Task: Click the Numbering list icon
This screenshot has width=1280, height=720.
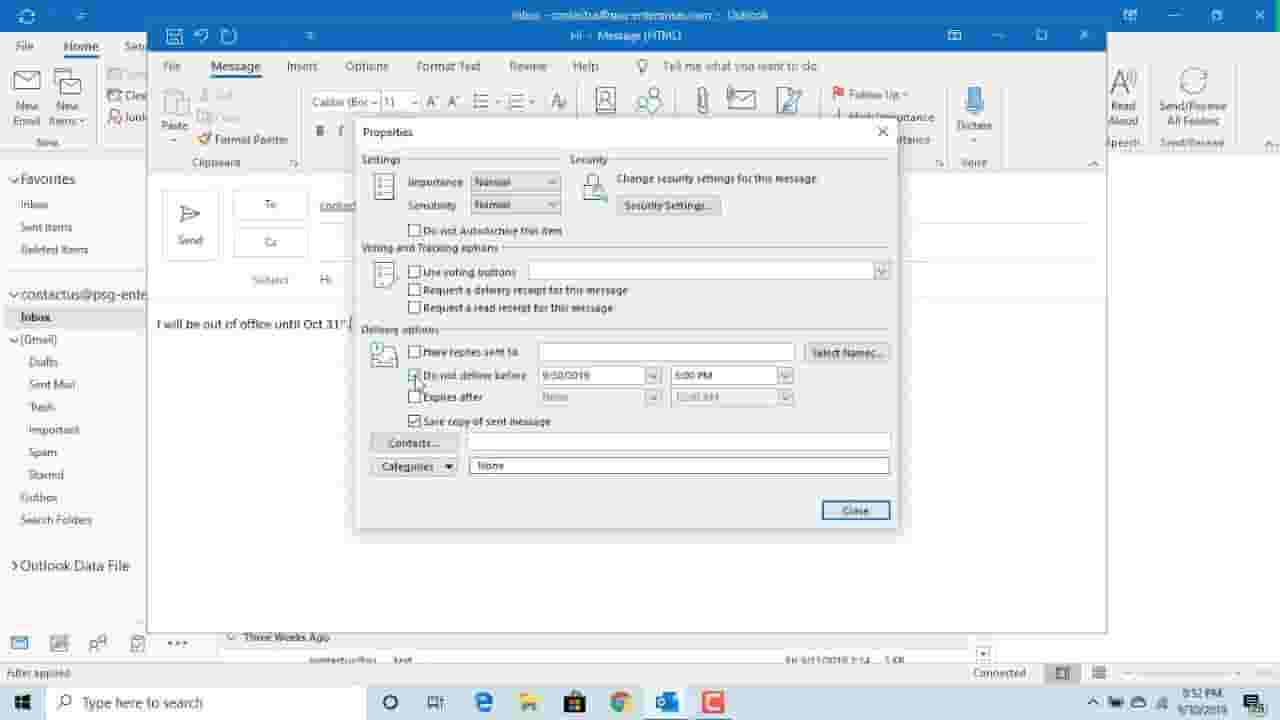Action: (517, 102)
